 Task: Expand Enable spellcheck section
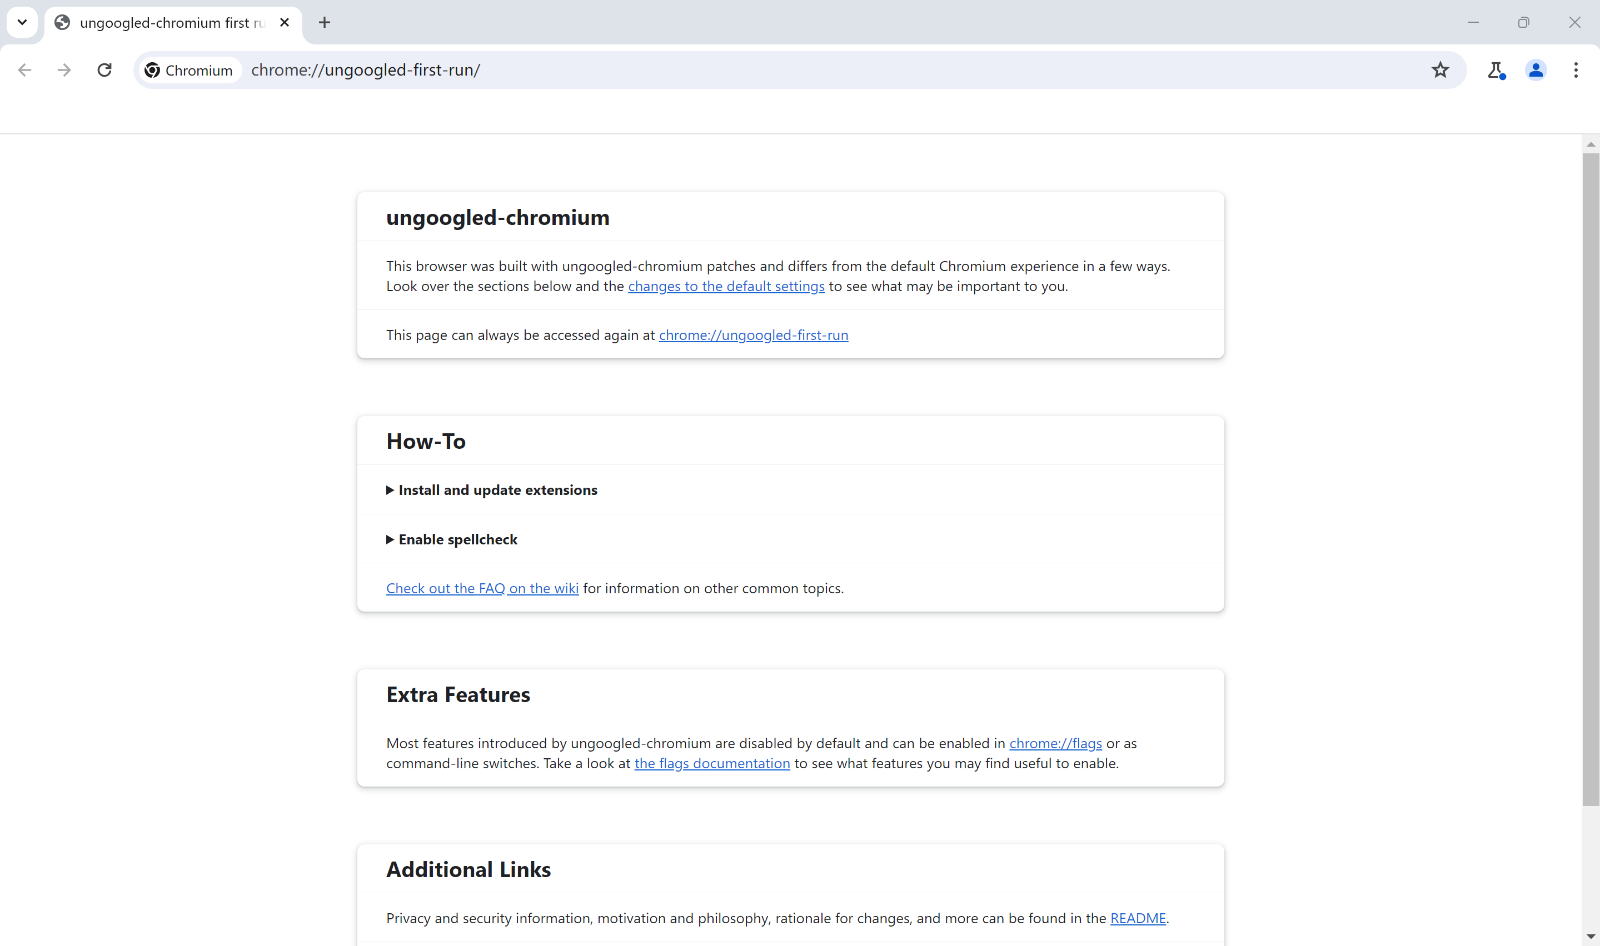[x=452, y=539]
